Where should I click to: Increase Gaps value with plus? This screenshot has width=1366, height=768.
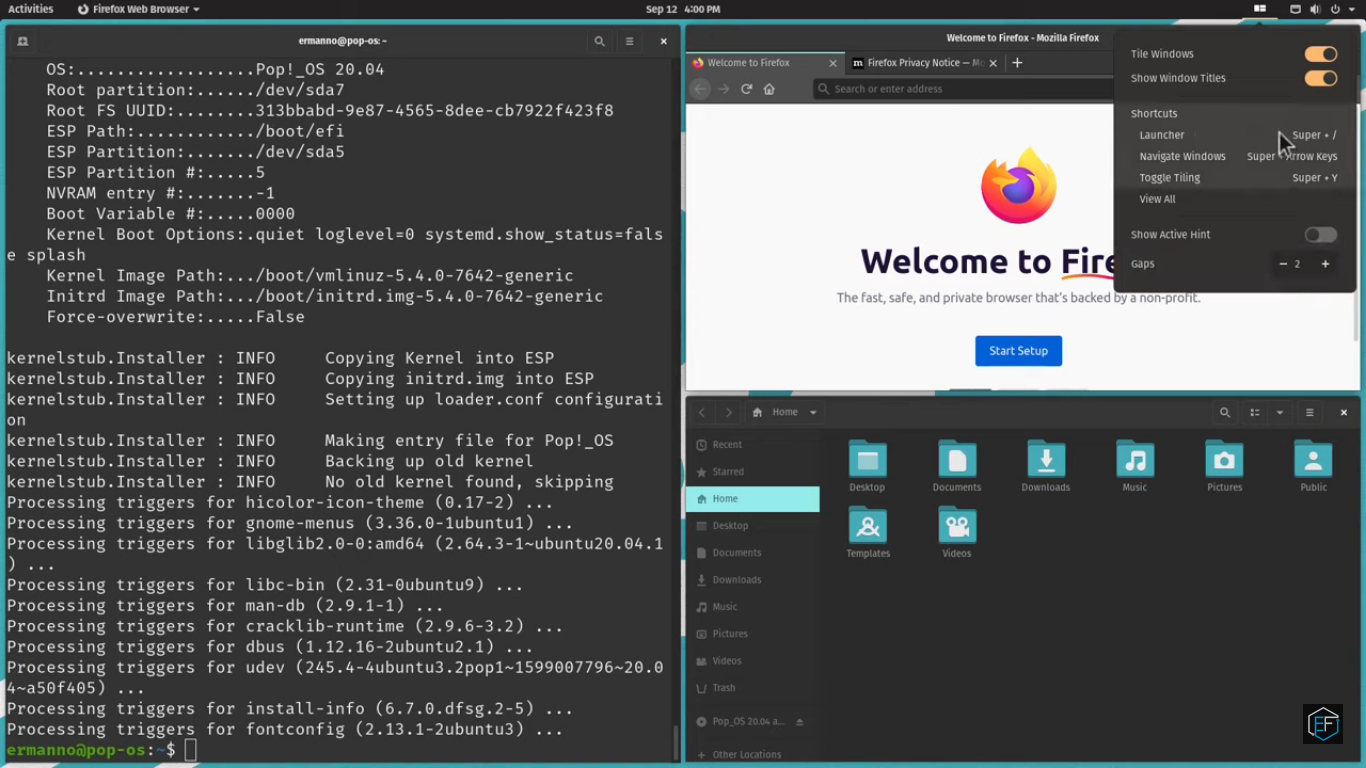tap(1325, 264)
